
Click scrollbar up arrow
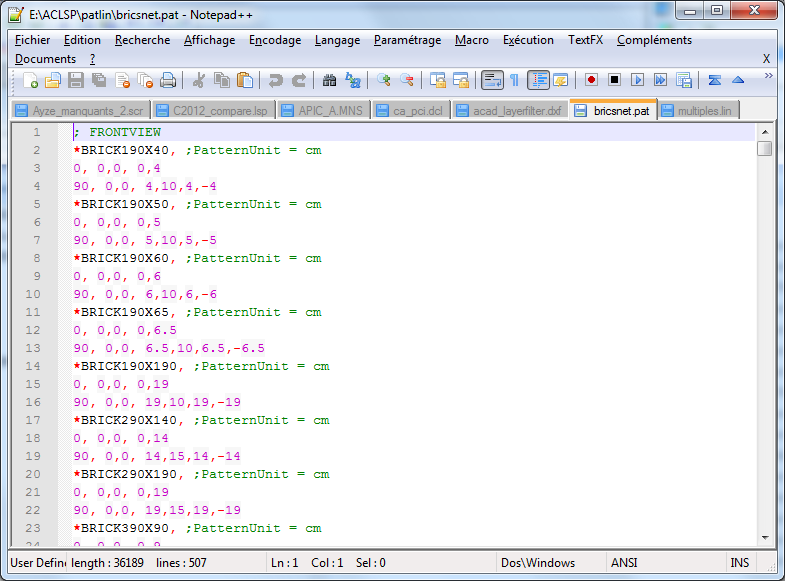coord(764,132)
